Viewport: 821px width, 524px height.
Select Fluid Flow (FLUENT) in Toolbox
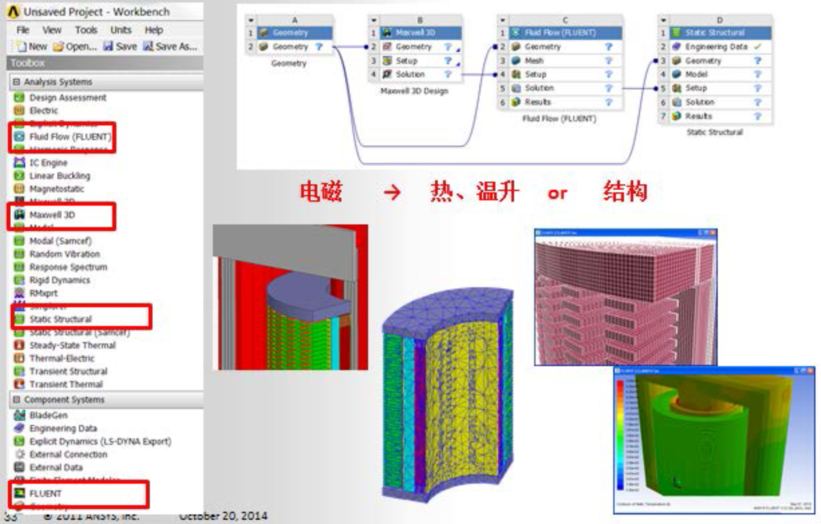(x=66, y=136)
